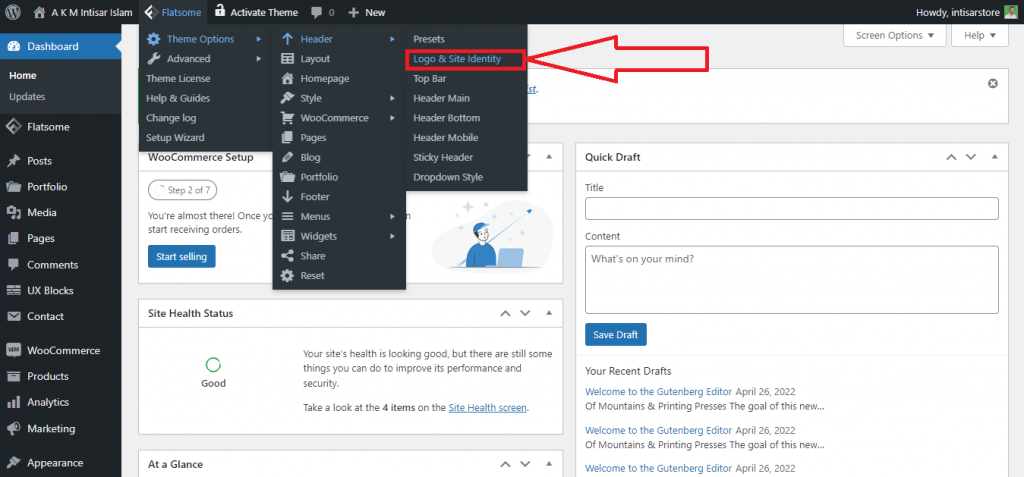Click the Quick Draft Title field
The height and width of the screenshot is (477, 1024).
[792, 208]
